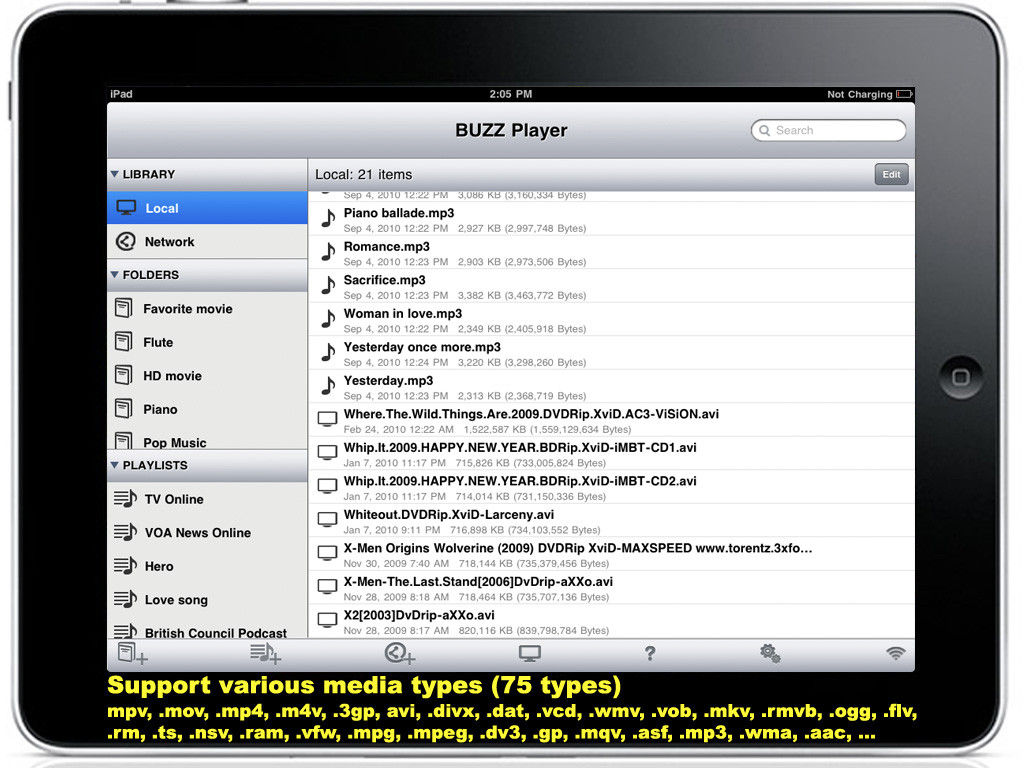Tap the video icon beside Where.The.Wild.Things.Are
This screenshot has width=1024, height=768.
tap(327, 419)
